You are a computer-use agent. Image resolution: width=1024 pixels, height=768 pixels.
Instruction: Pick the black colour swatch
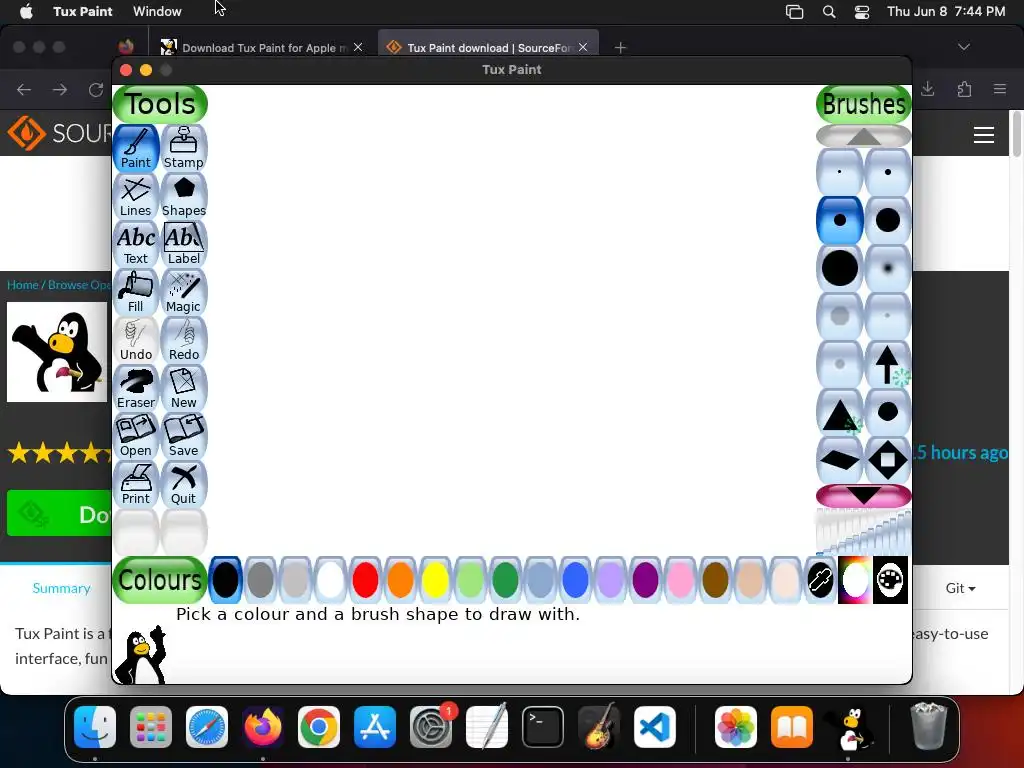[x=225, y=580]
